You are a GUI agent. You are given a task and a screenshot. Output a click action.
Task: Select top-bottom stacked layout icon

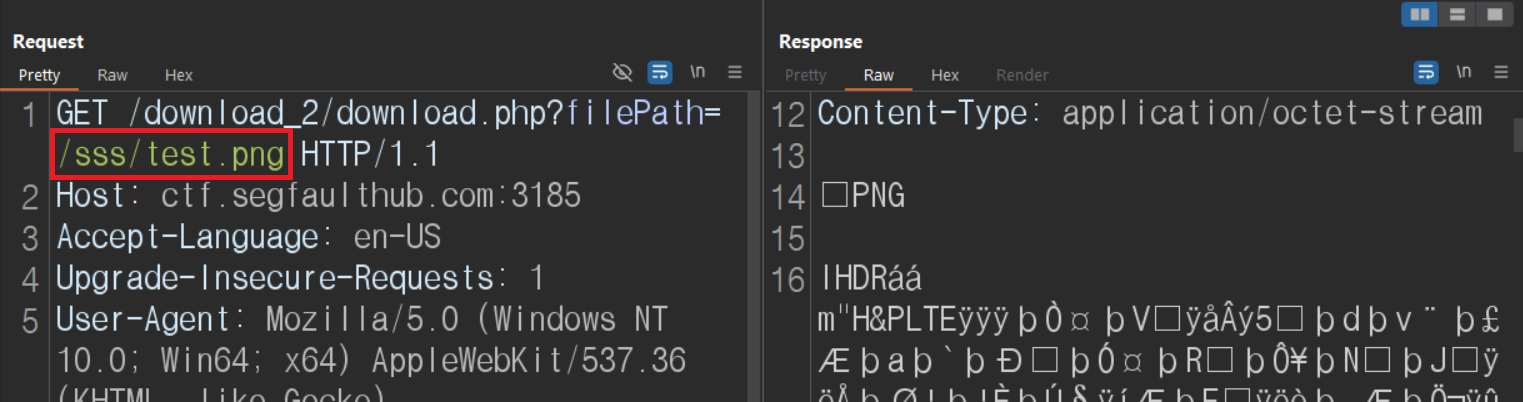coord(1457,14)
